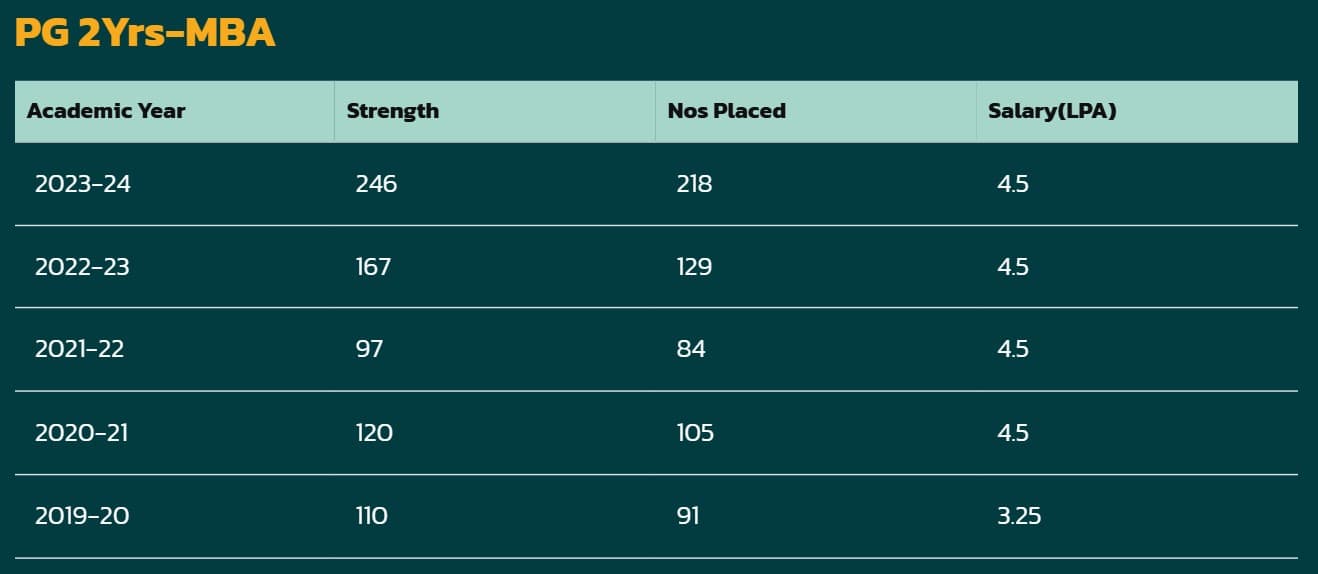Image resolution: width=1318 pixels, height=574 pixels.
Task: Click nos placed value 218
Action: pos(694,184)
